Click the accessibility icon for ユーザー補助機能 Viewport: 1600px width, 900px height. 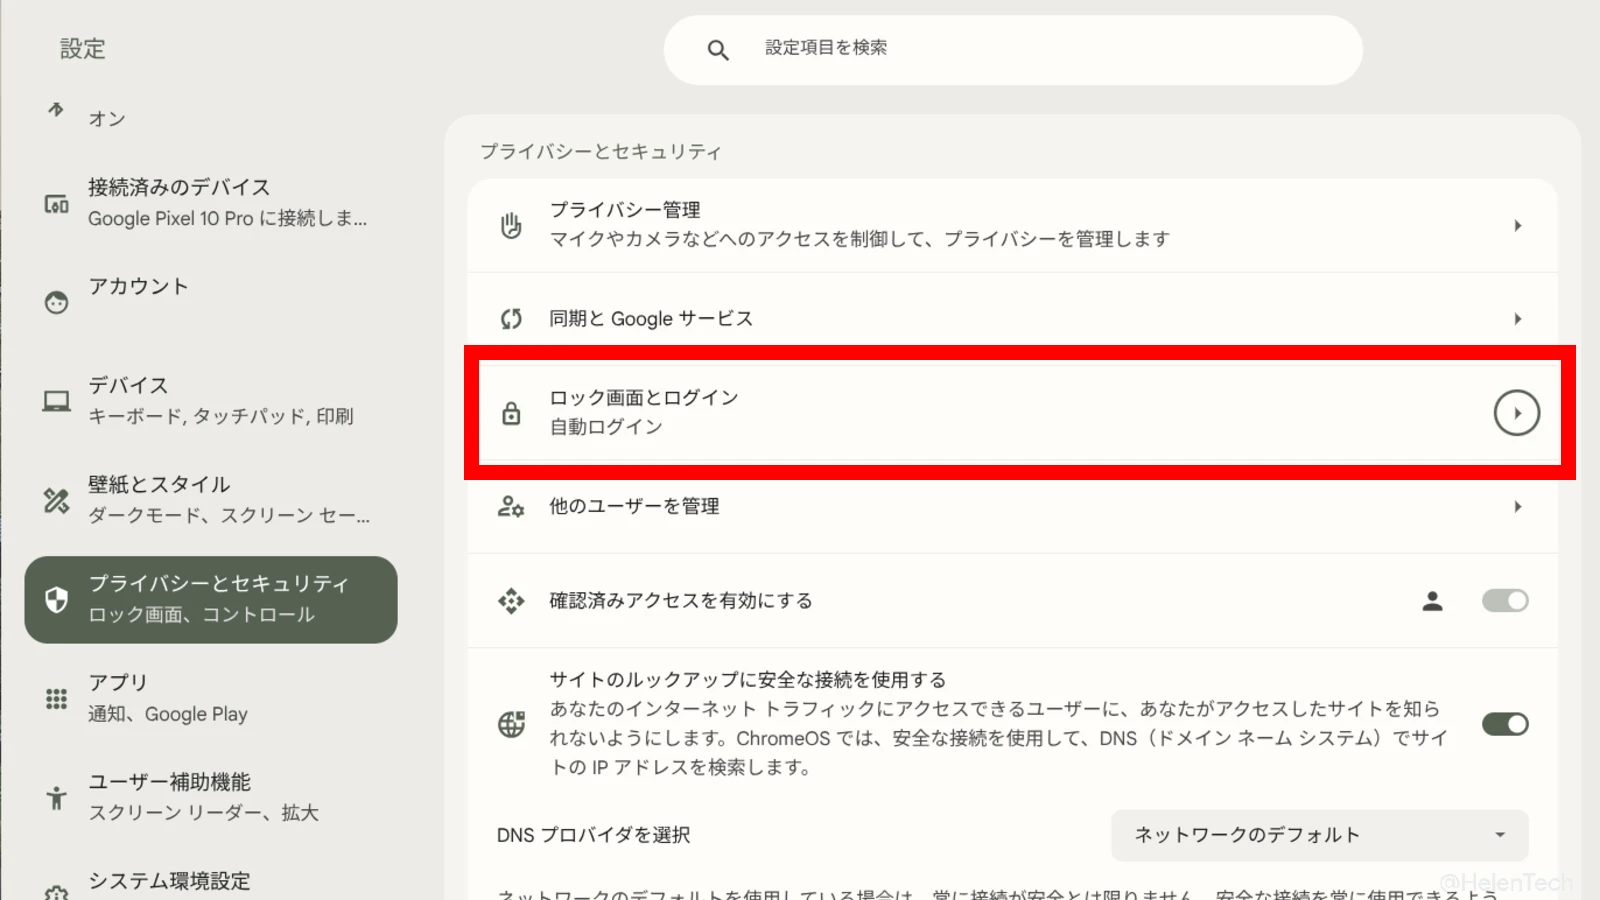(57, 797)
